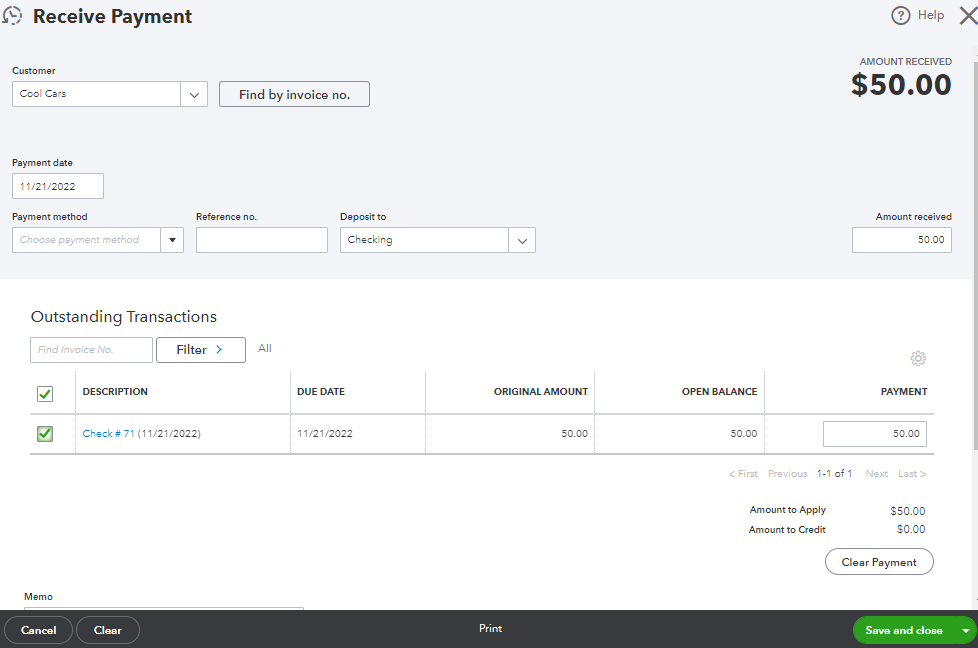Click Save and close
This screenshot has height=648, width=978.
tap(903, 631)
